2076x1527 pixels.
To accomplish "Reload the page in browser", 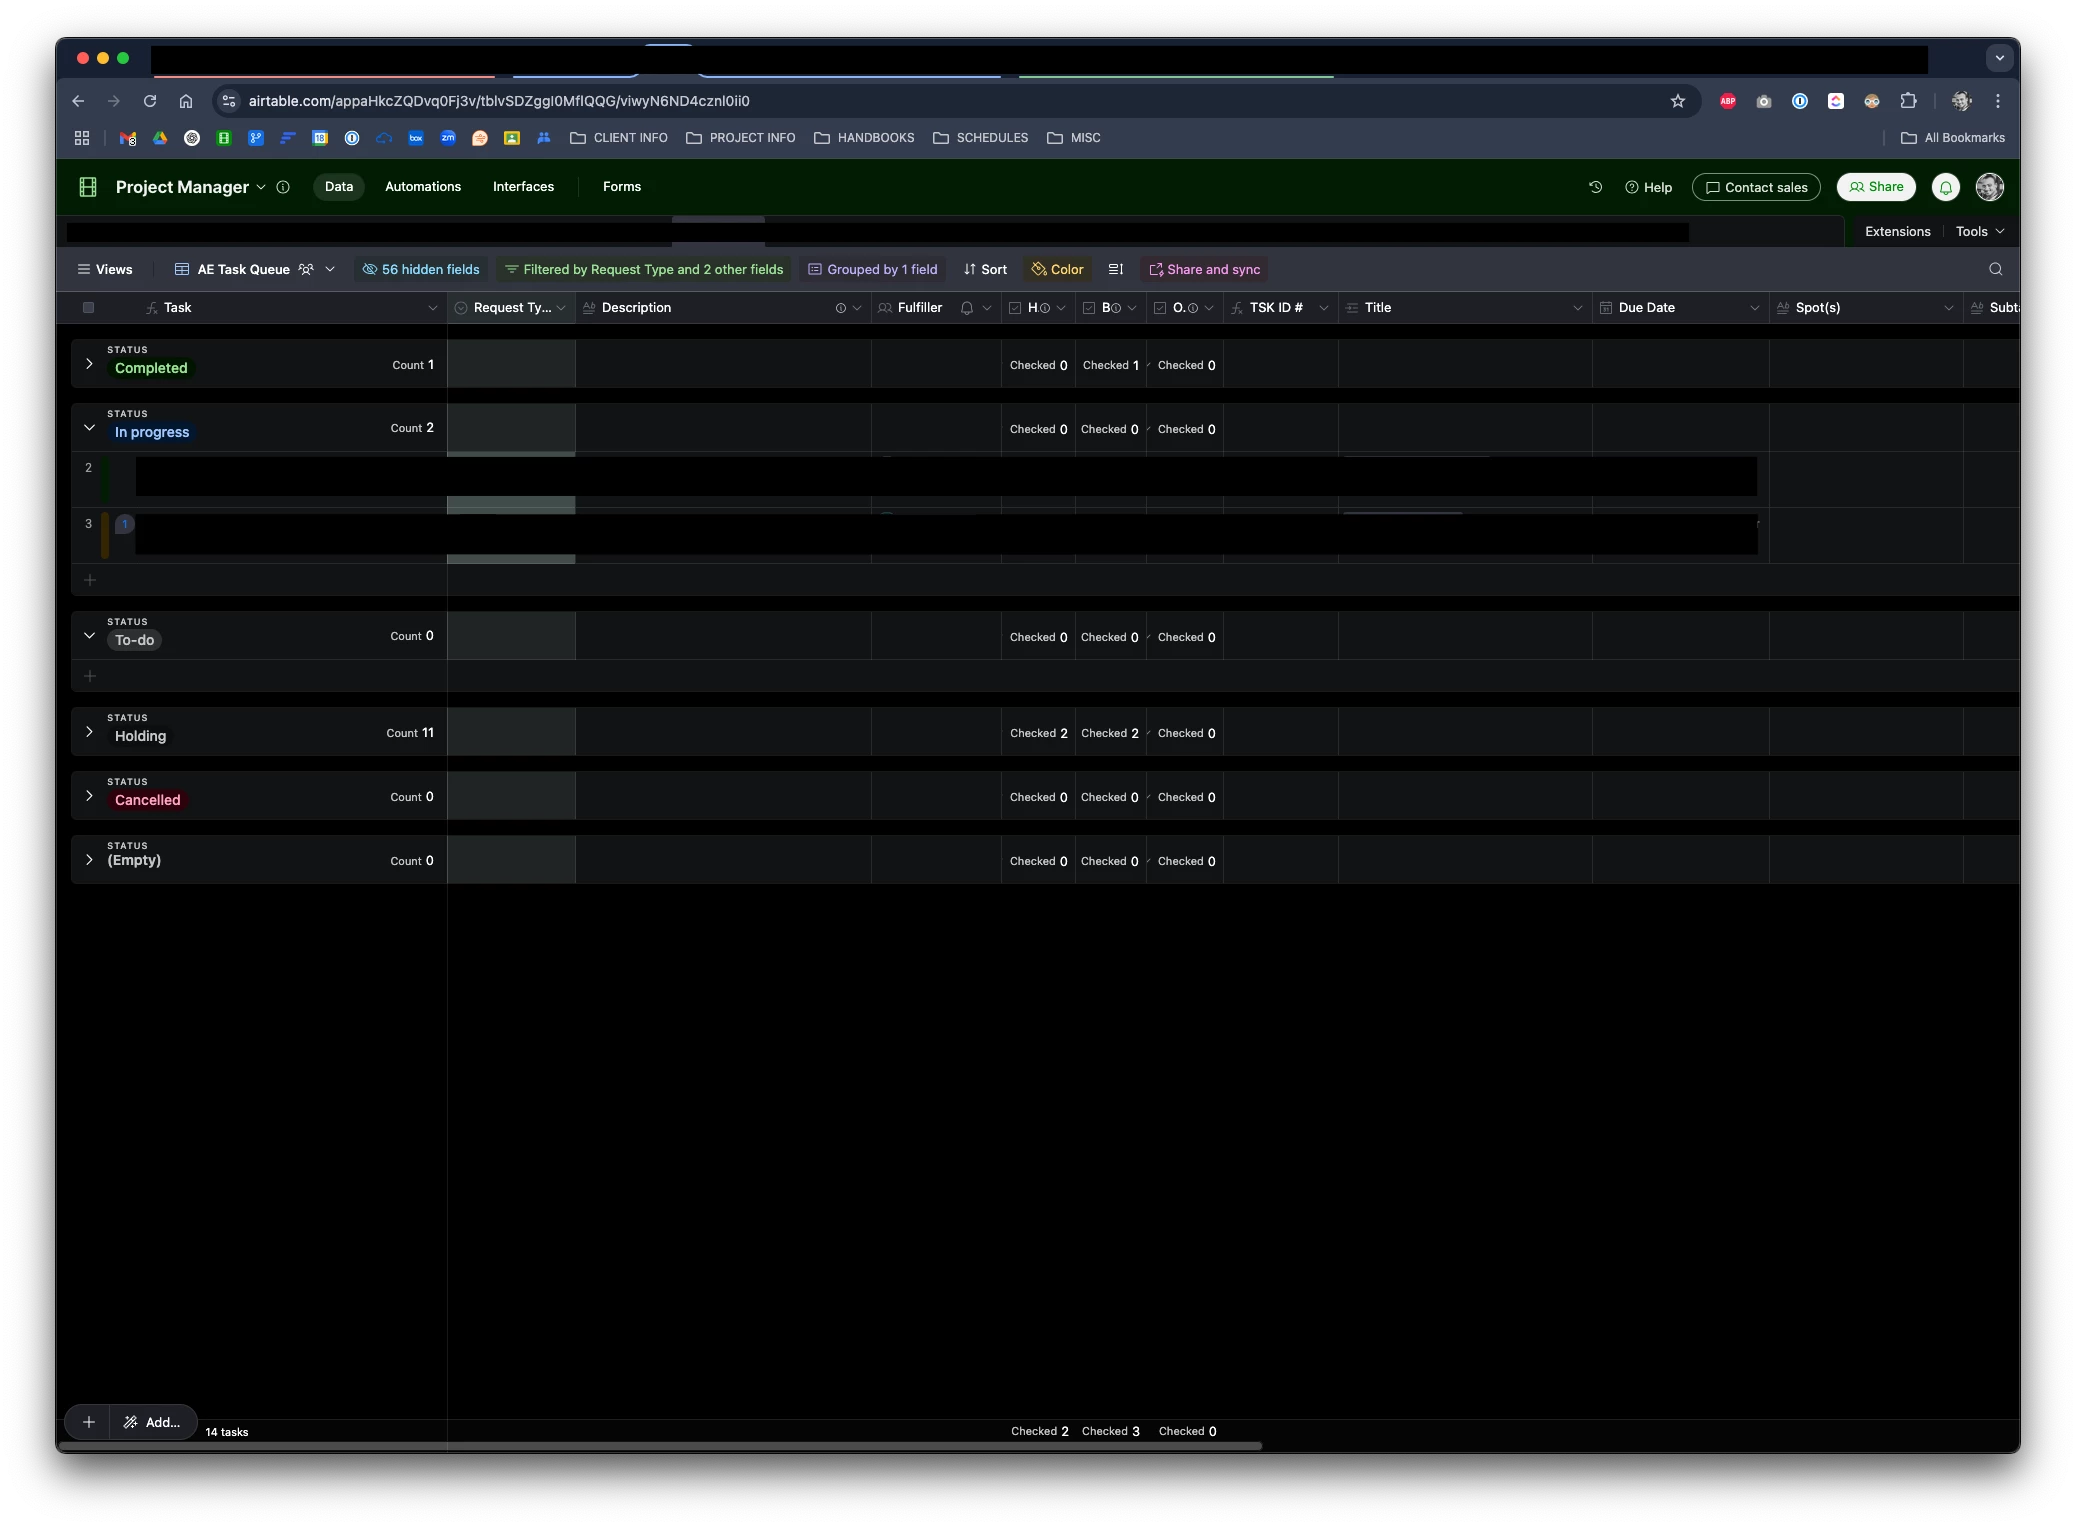I will (x=150, y=101).
